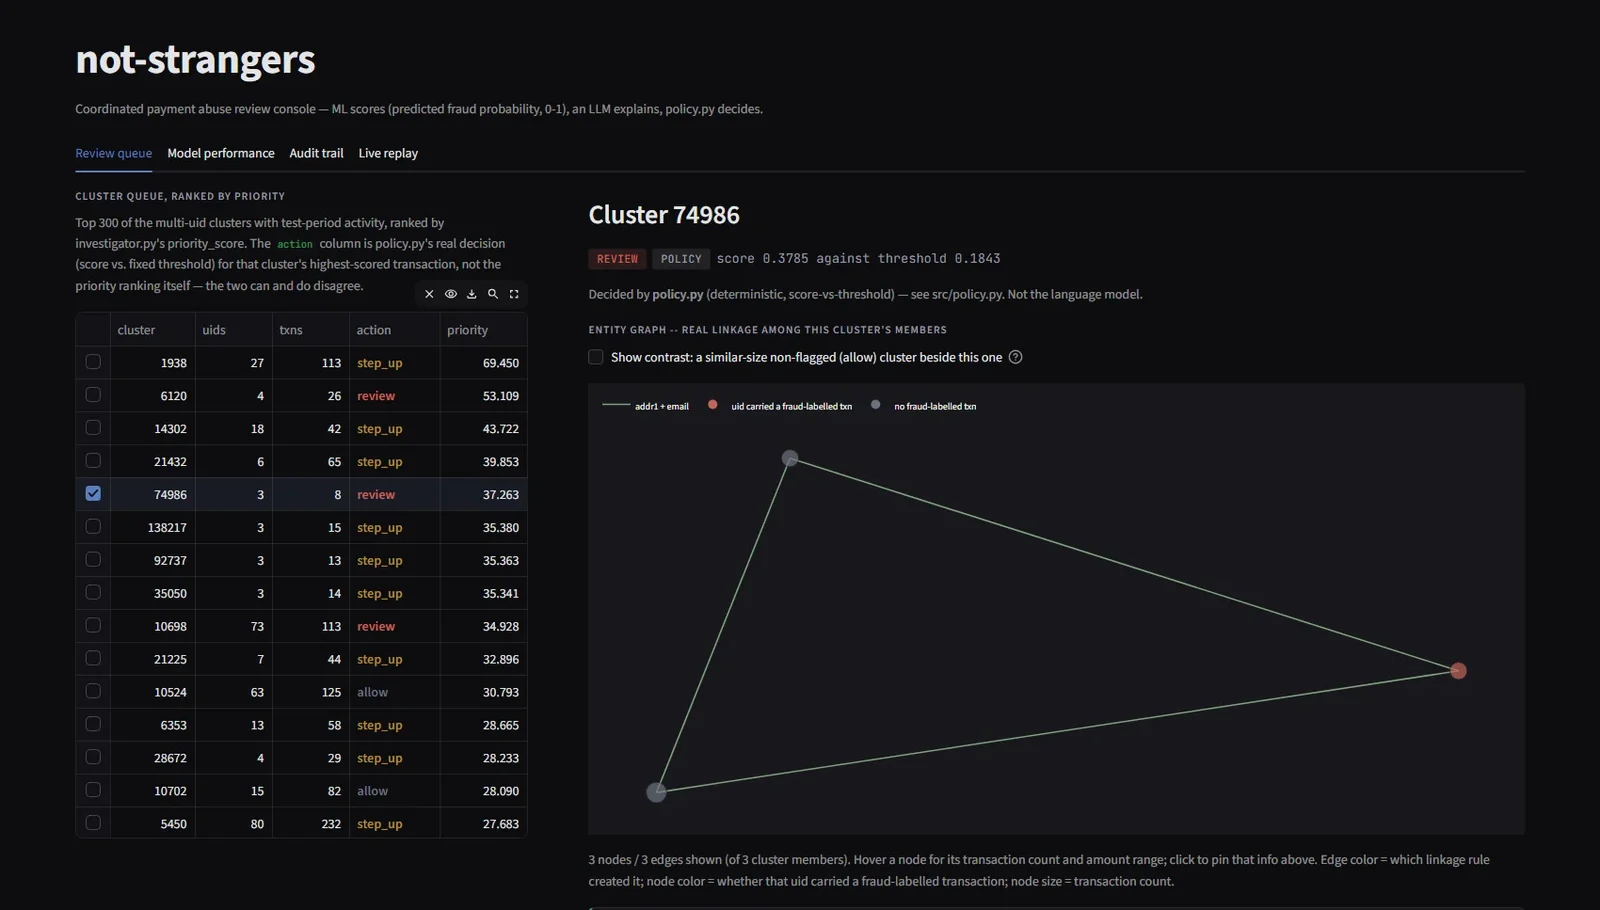The height and width of the screenshot is (910, 1600).
Task: Check the row checkbox for cluster 5450
Action: coord(93,823)
